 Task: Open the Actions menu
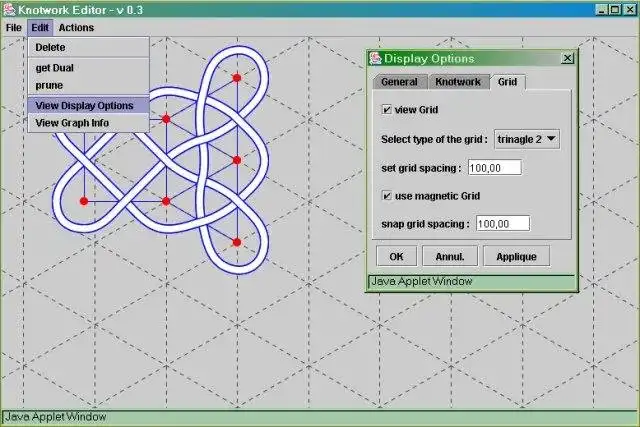pos(76,28)
